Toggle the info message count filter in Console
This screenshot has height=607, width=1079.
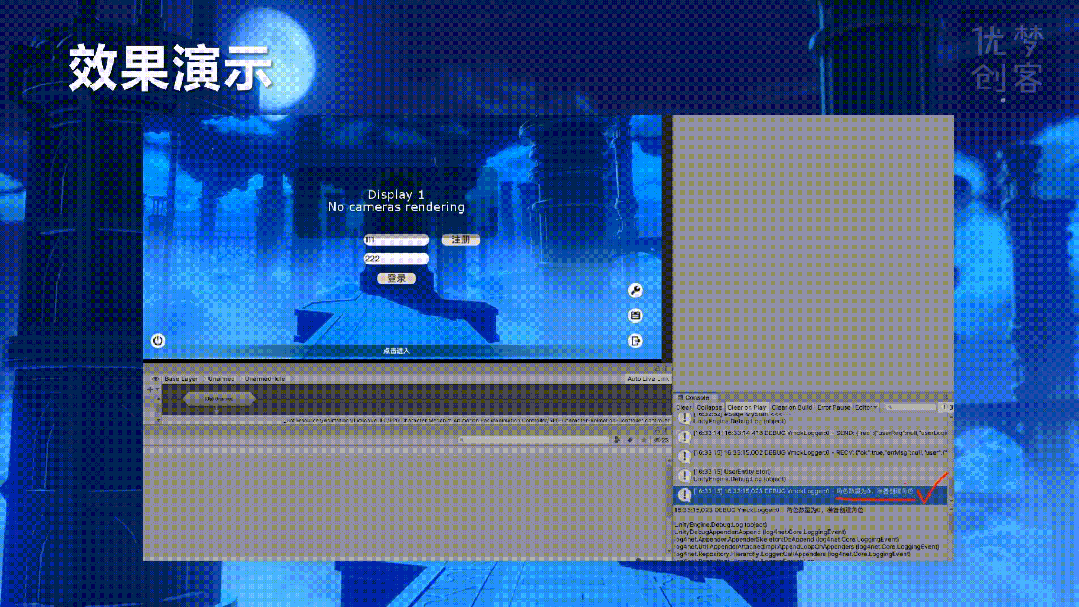pos(948,407)
